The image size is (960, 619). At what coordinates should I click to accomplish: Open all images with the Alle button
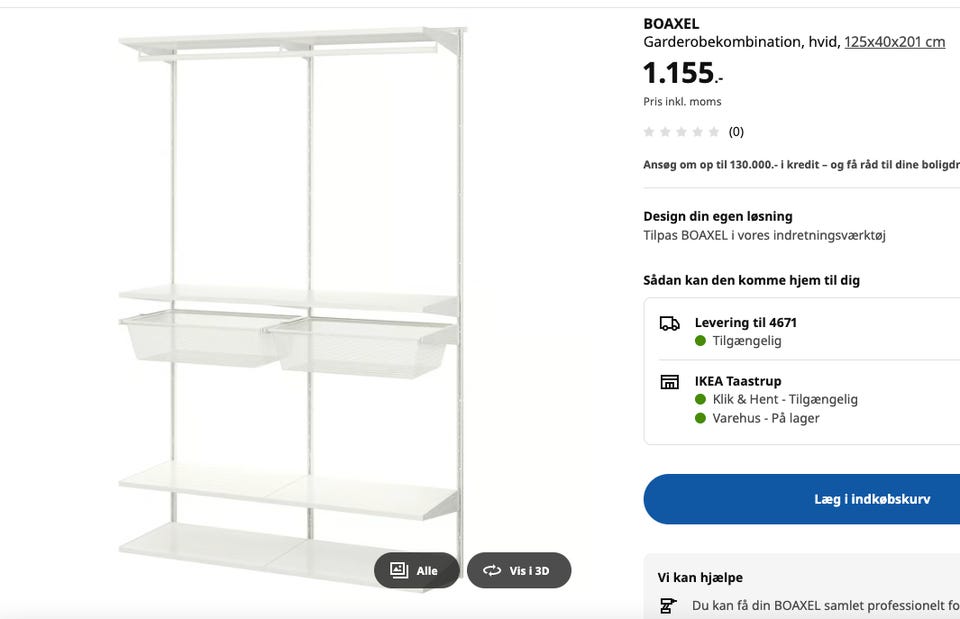click(x=416, y=571)
